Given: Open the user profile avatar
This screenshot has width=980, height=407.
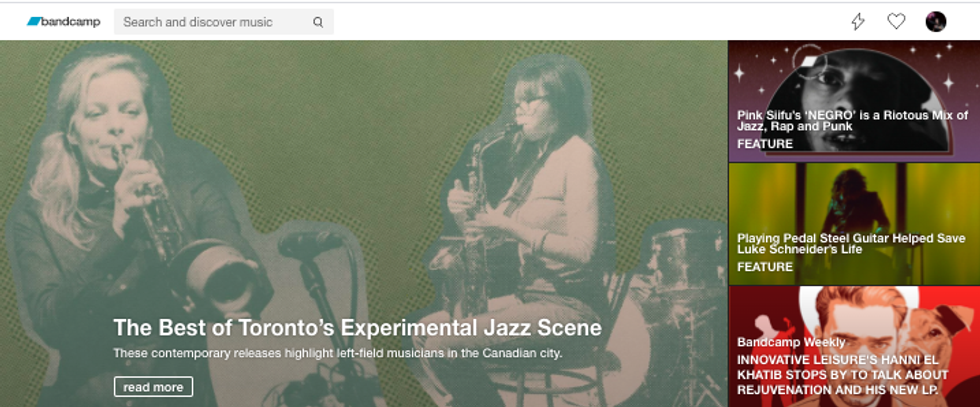Looking at the screenshot, I should click(936, 22).
